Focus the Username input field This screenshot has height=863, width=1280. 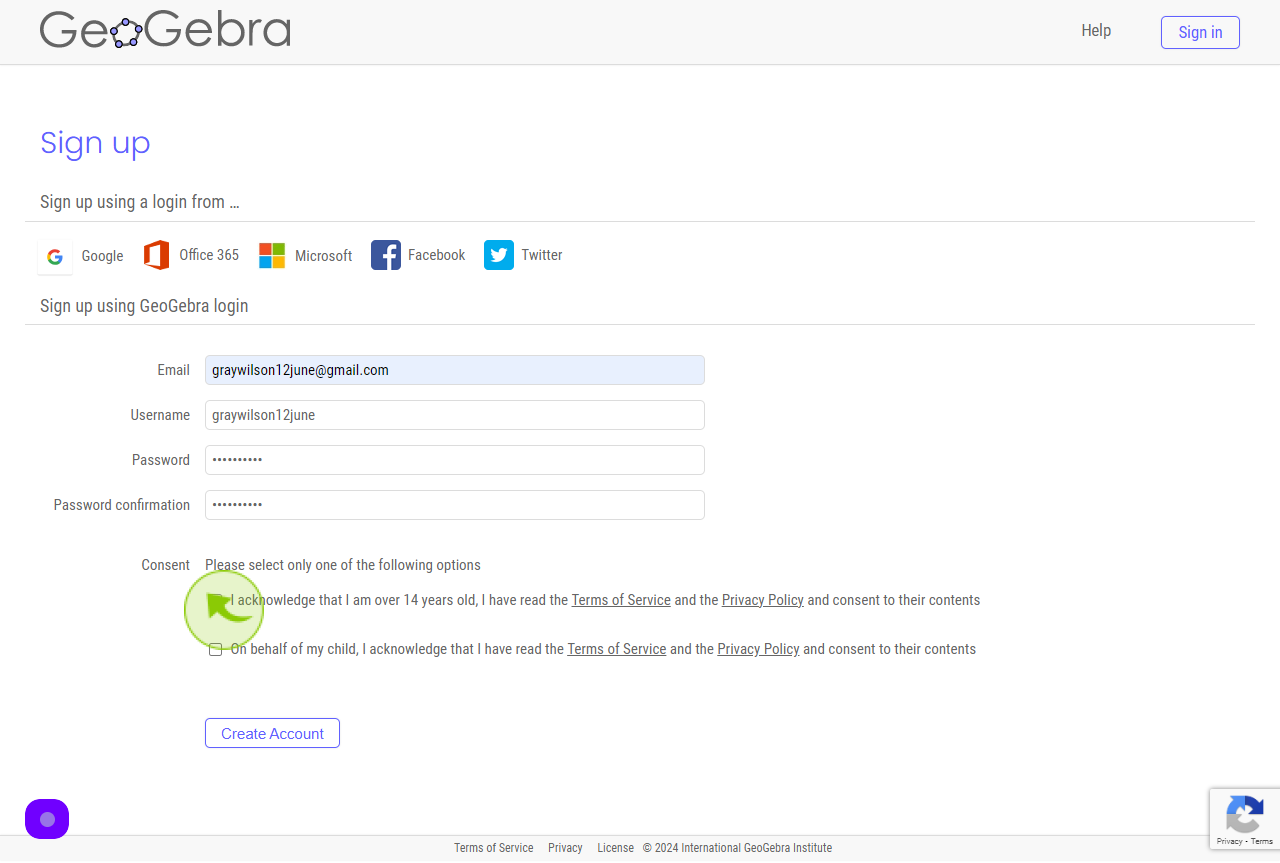[455, 415]
